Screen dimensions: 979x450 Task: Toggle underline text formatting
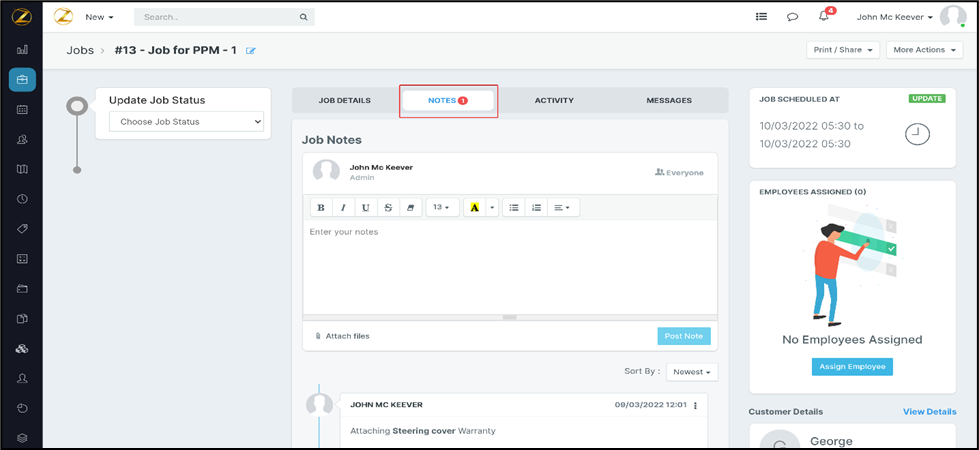(x=366, y=208)
